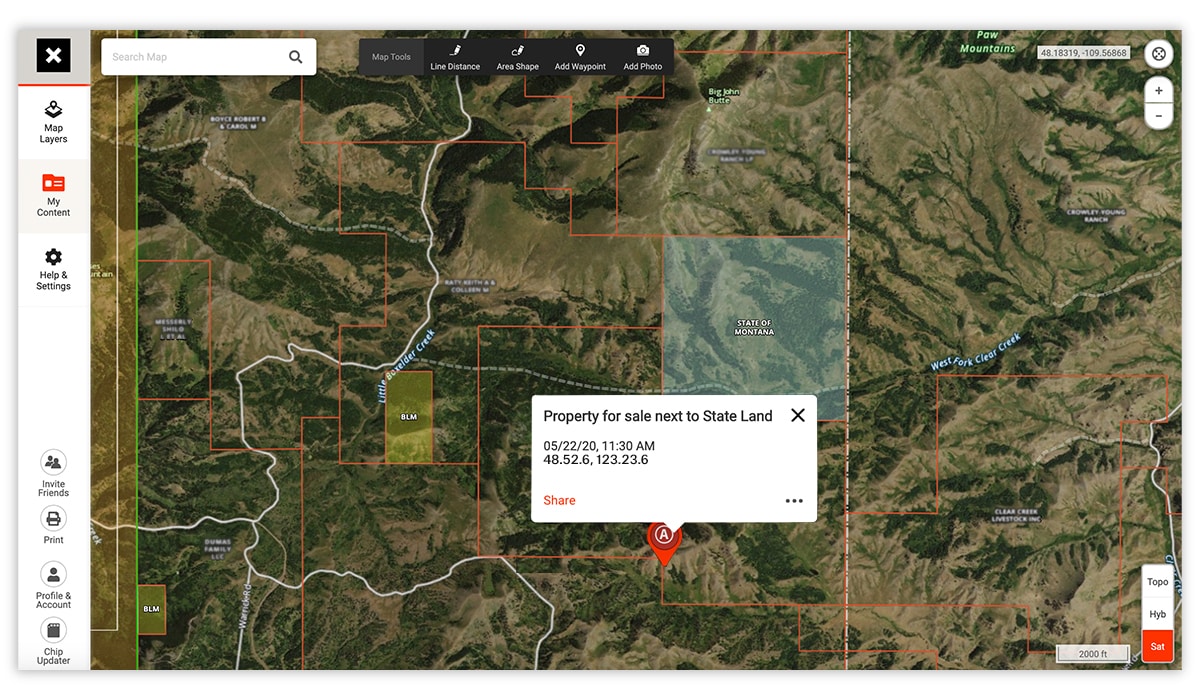Switch basemap to Topo
This screenshot has width=1200, height=700.
pyautogui.click(x=1157, y=582)
